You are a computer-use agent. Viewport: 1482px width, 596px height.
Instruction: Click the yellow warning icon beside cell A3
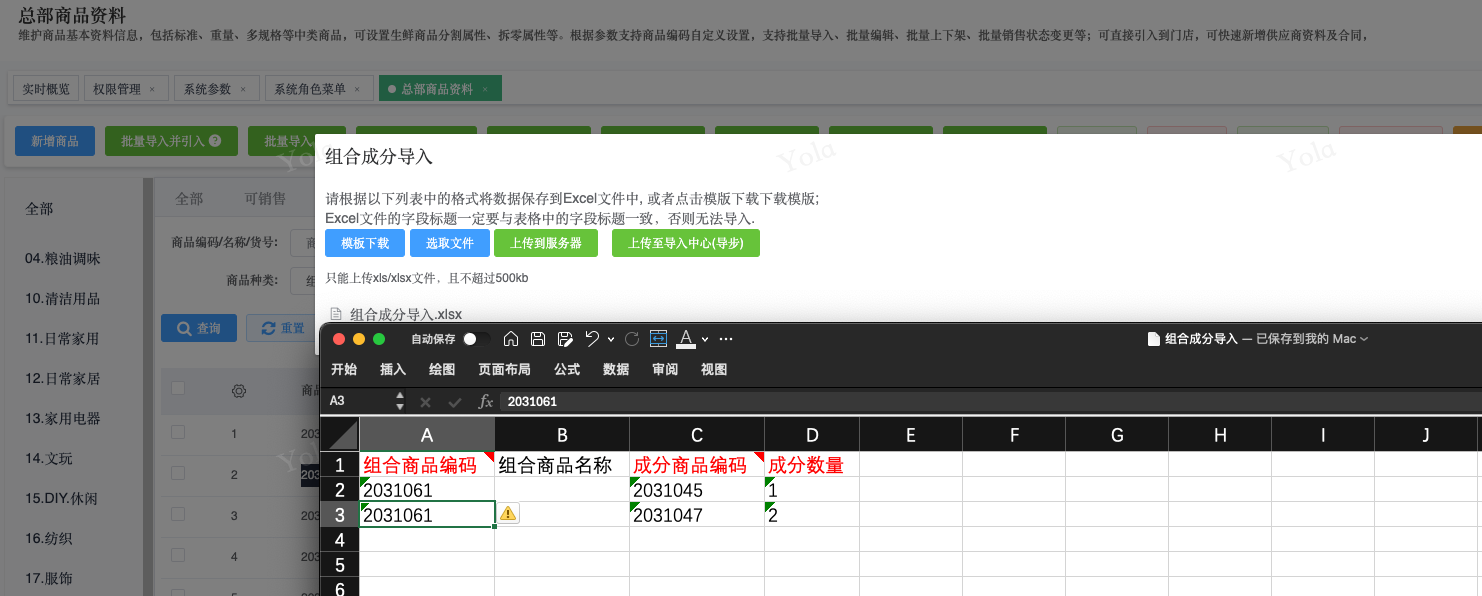508,514
